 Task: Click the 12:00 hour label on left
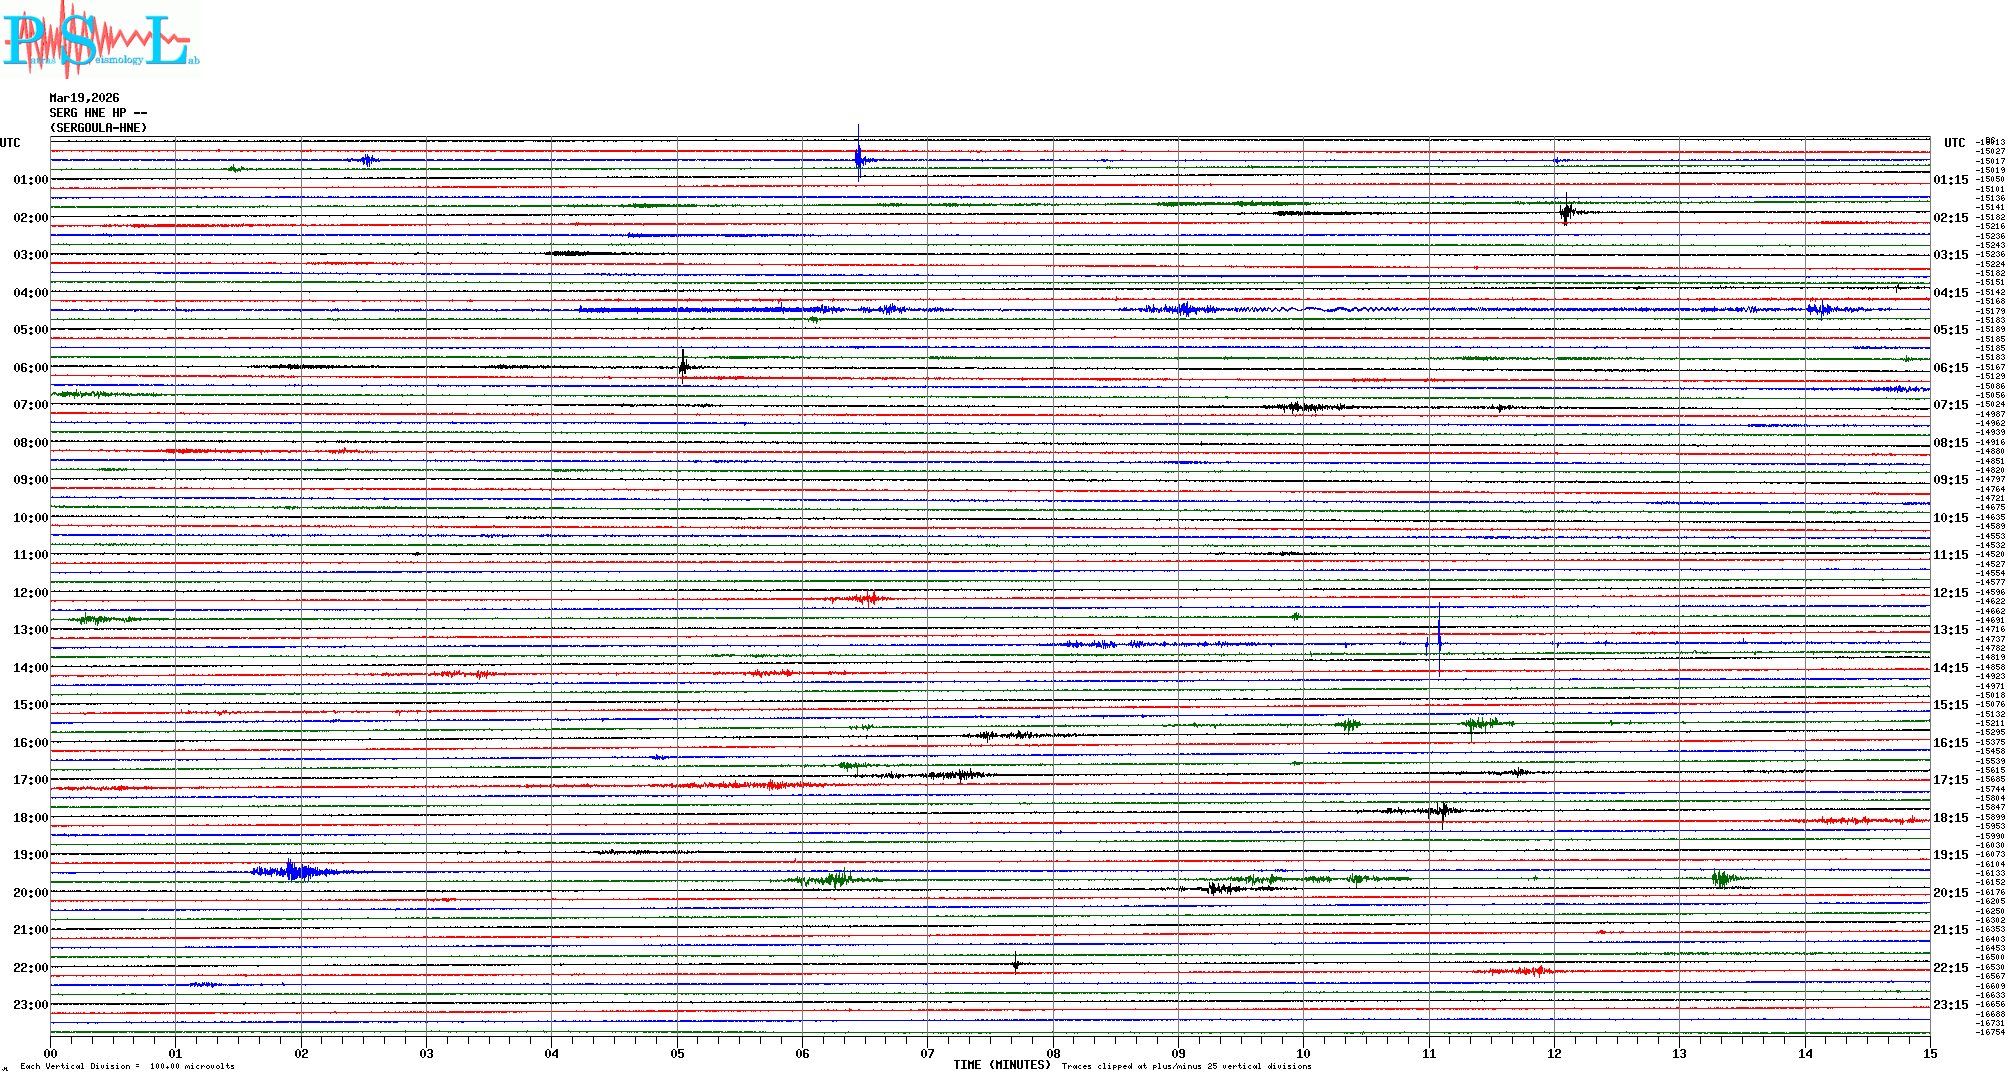point(30,593)
